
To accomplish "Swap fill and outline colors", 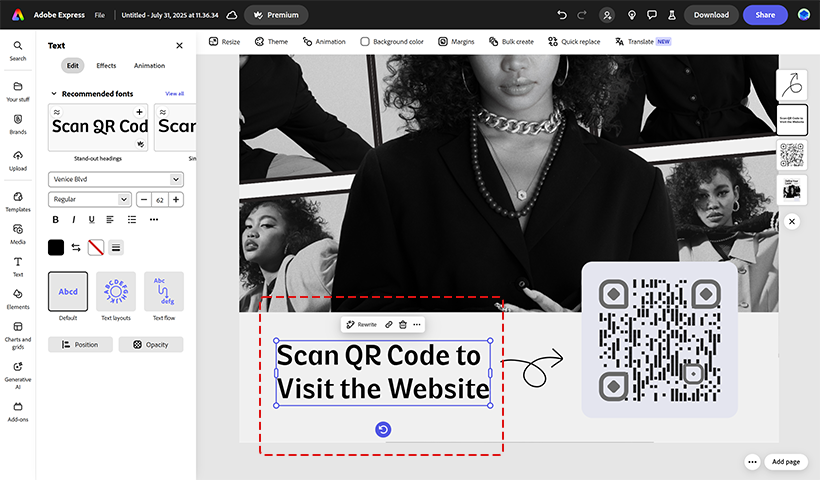I will click(x=76, y=248).
